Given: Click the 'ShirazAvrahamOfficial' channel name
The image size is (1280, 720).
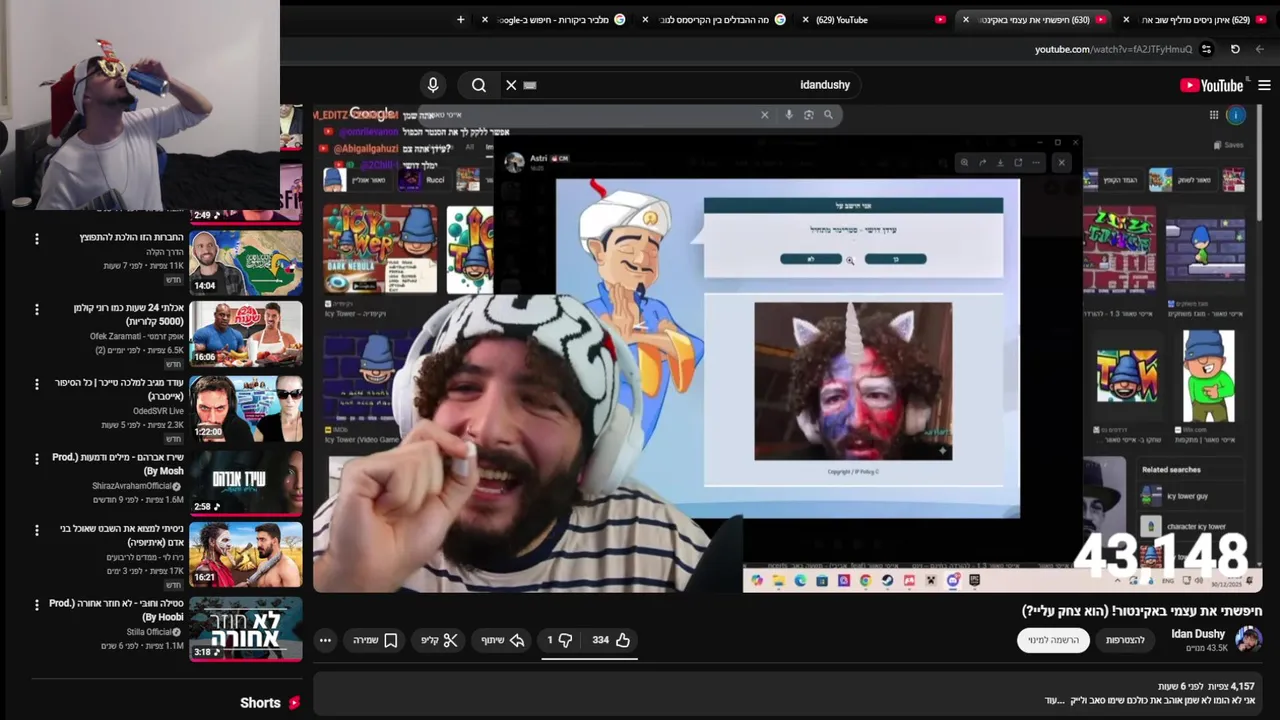Looking at the screenshot, I should click(133, 486).
